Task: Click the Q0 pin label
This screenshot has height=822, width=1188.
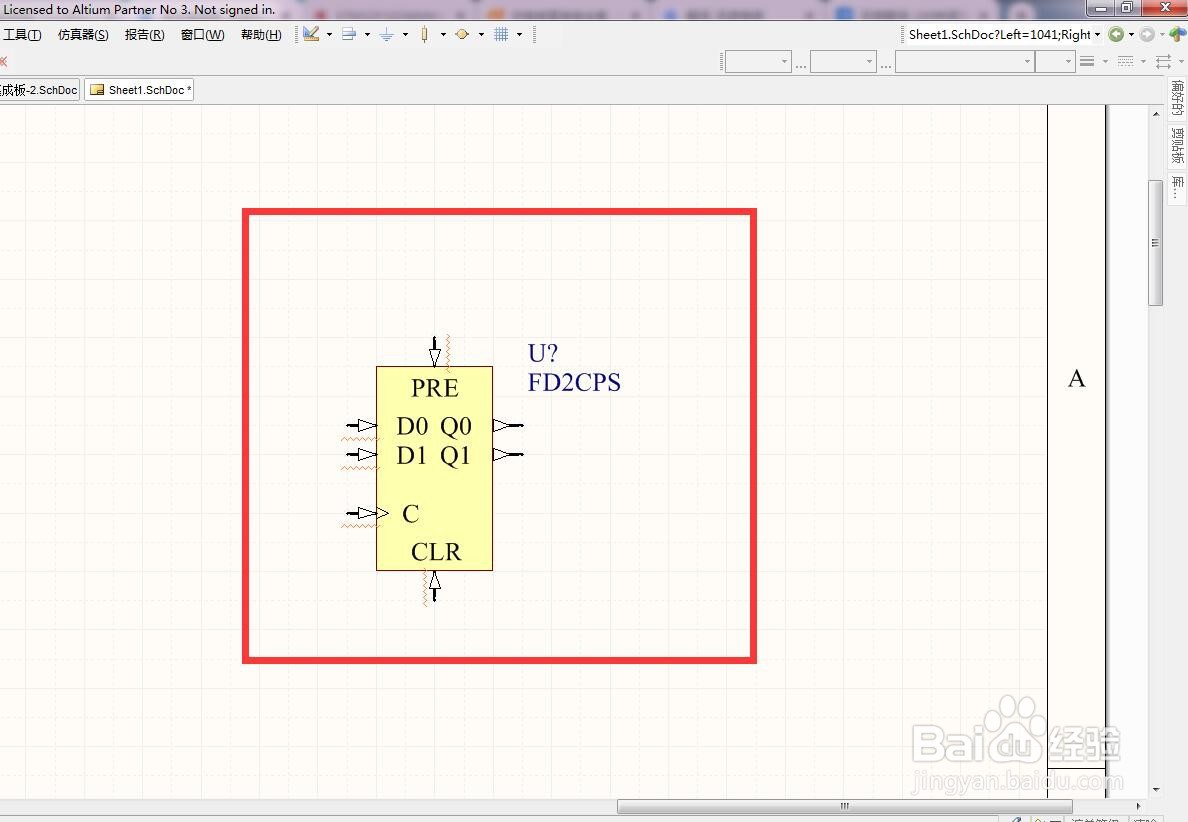Action: [x=456, y=427]
